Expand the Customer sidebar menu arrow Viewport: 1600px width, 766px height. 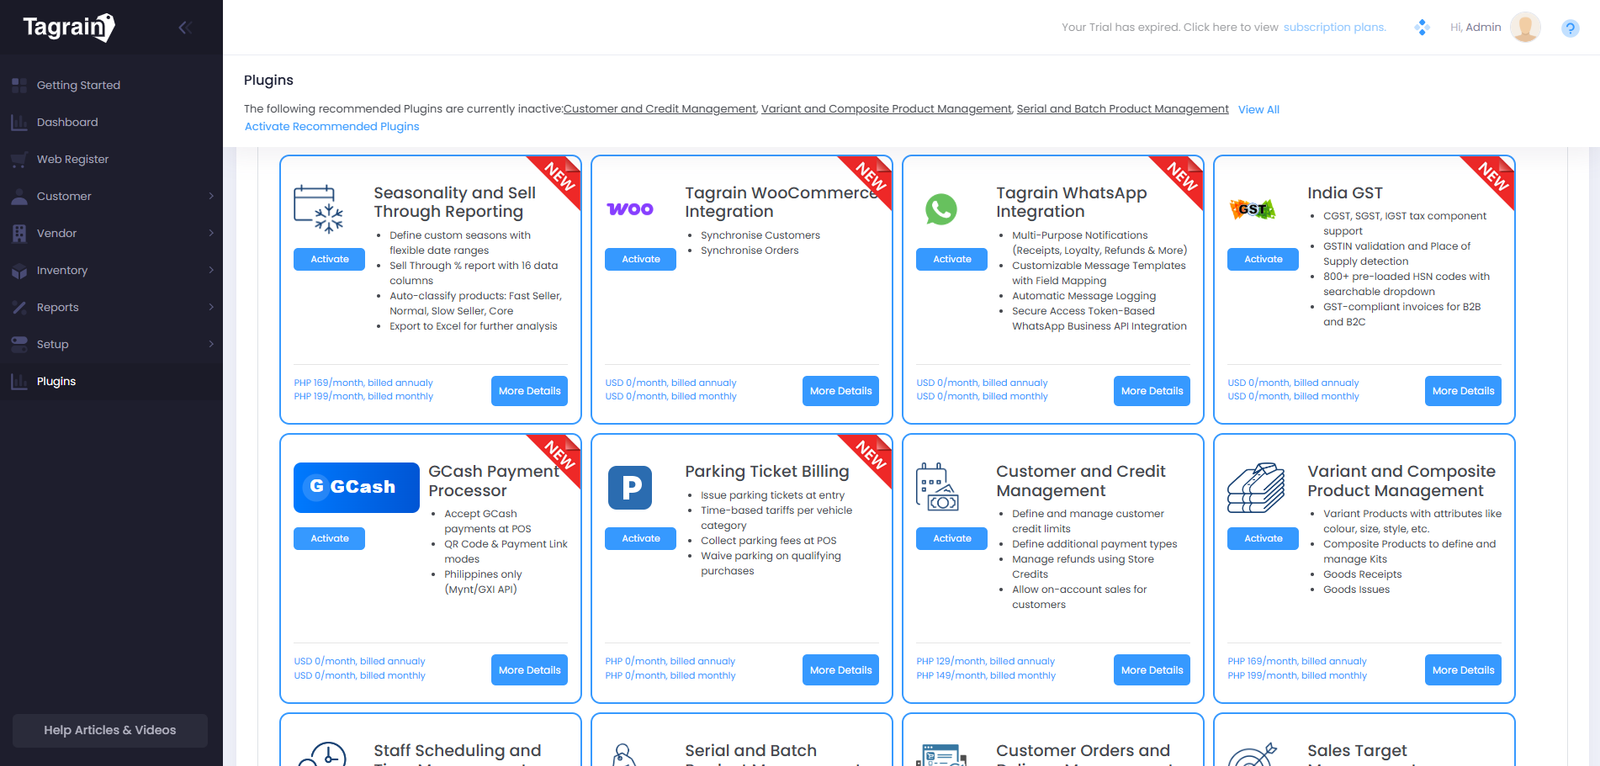tap(211, 196)
